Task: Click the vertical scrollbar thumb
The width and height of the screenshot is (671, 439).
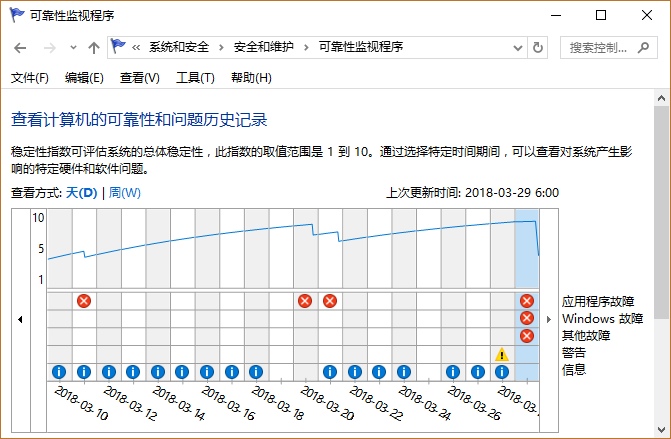Action: [661, 212]
